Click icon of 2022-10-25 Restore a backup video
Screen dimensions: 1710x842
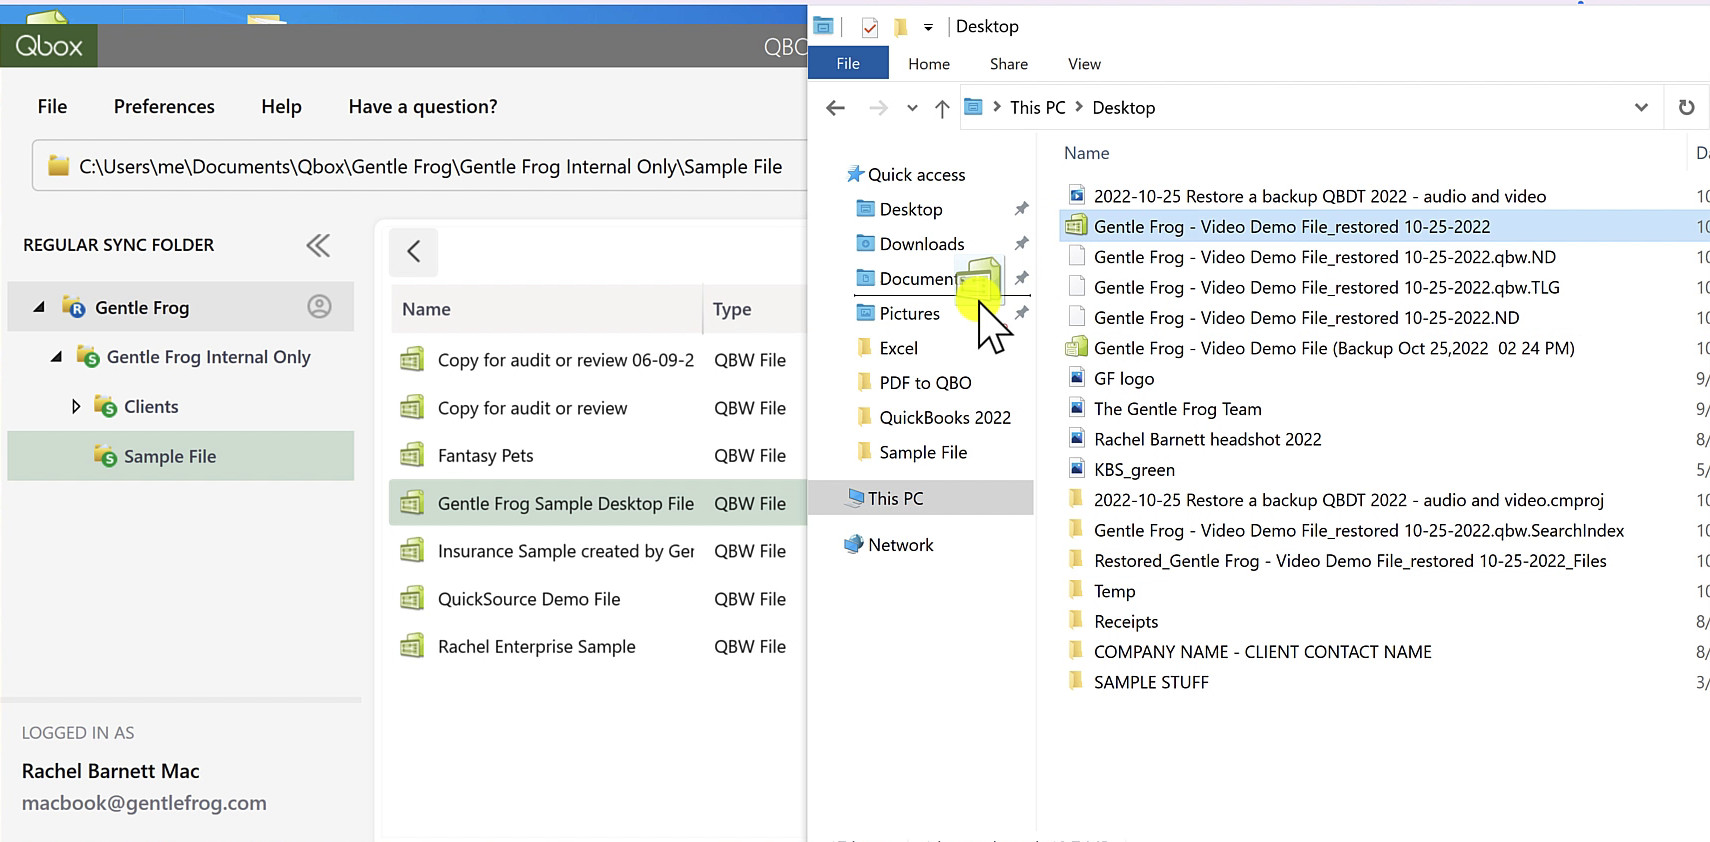[1076, 196]
